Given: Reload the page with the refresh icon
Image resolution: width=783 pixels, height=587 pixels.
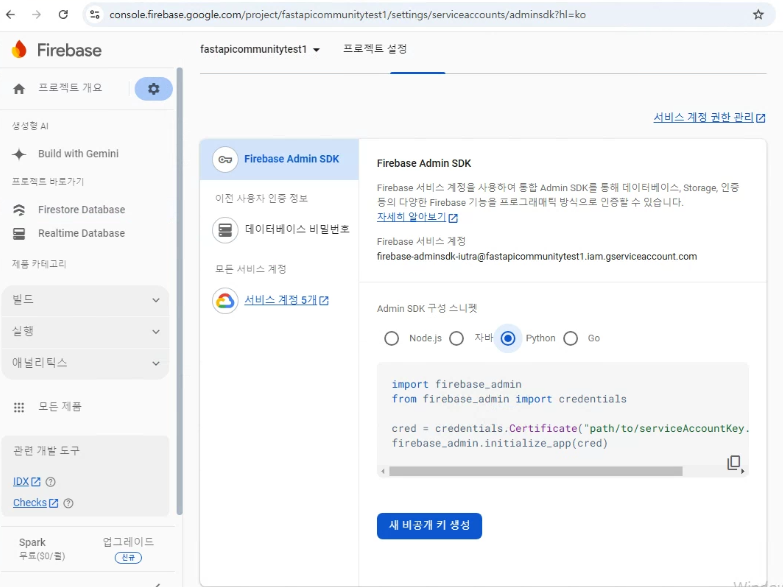Looking at the screenshot, I should [x=63, y=14].
